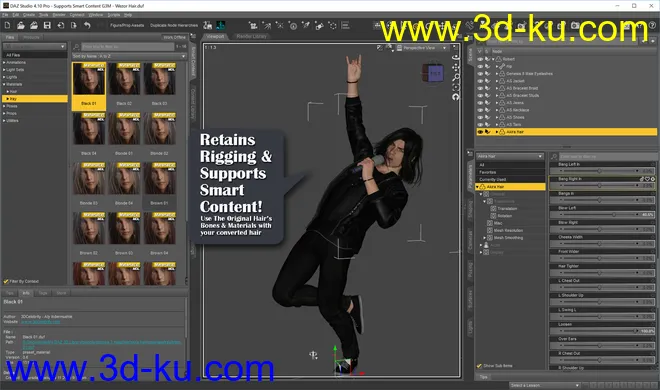Click the heart favorite icon on Bang Right In
The height and width of the screenshot is (390, 660).
(647, 179)
